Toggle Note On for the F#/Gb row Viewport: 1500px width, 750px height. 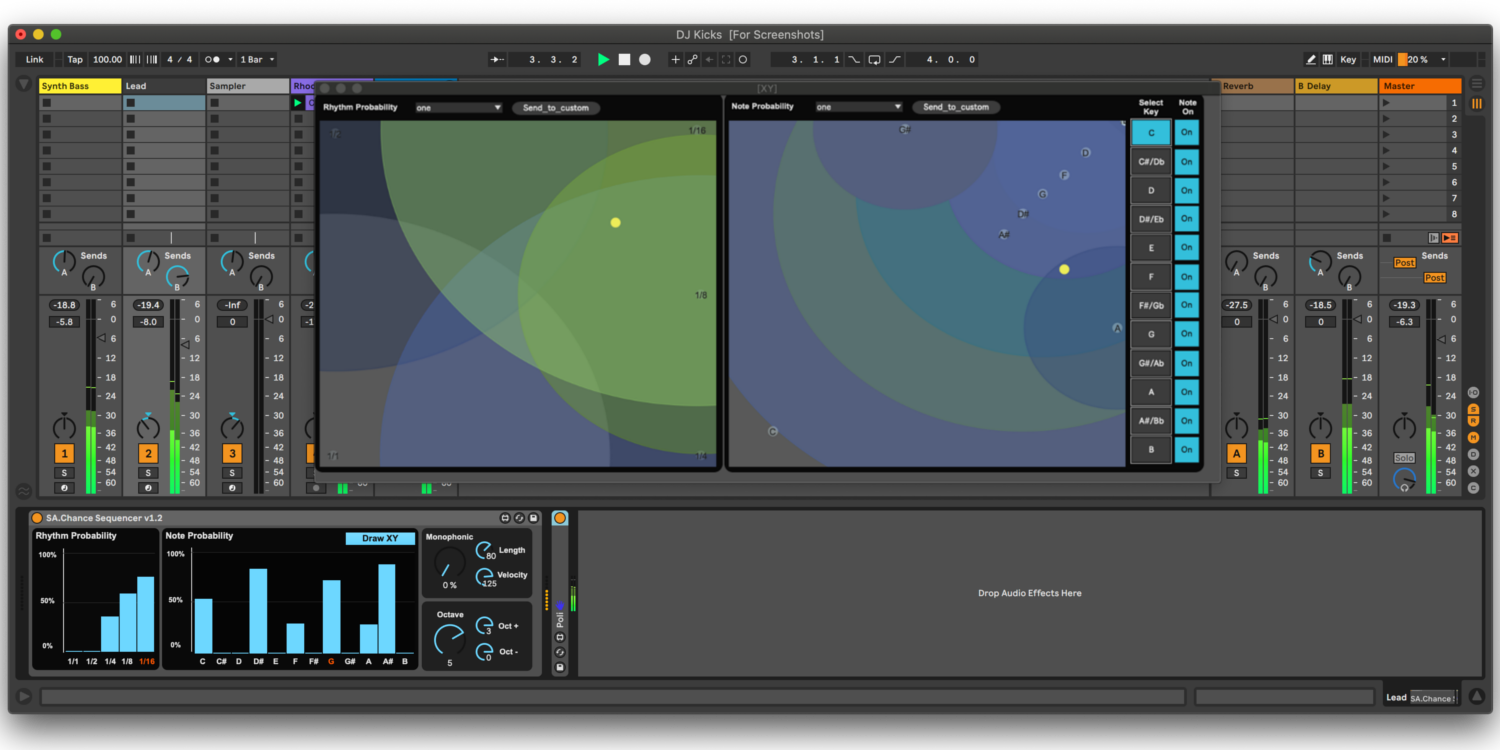tap(1187, 306)
